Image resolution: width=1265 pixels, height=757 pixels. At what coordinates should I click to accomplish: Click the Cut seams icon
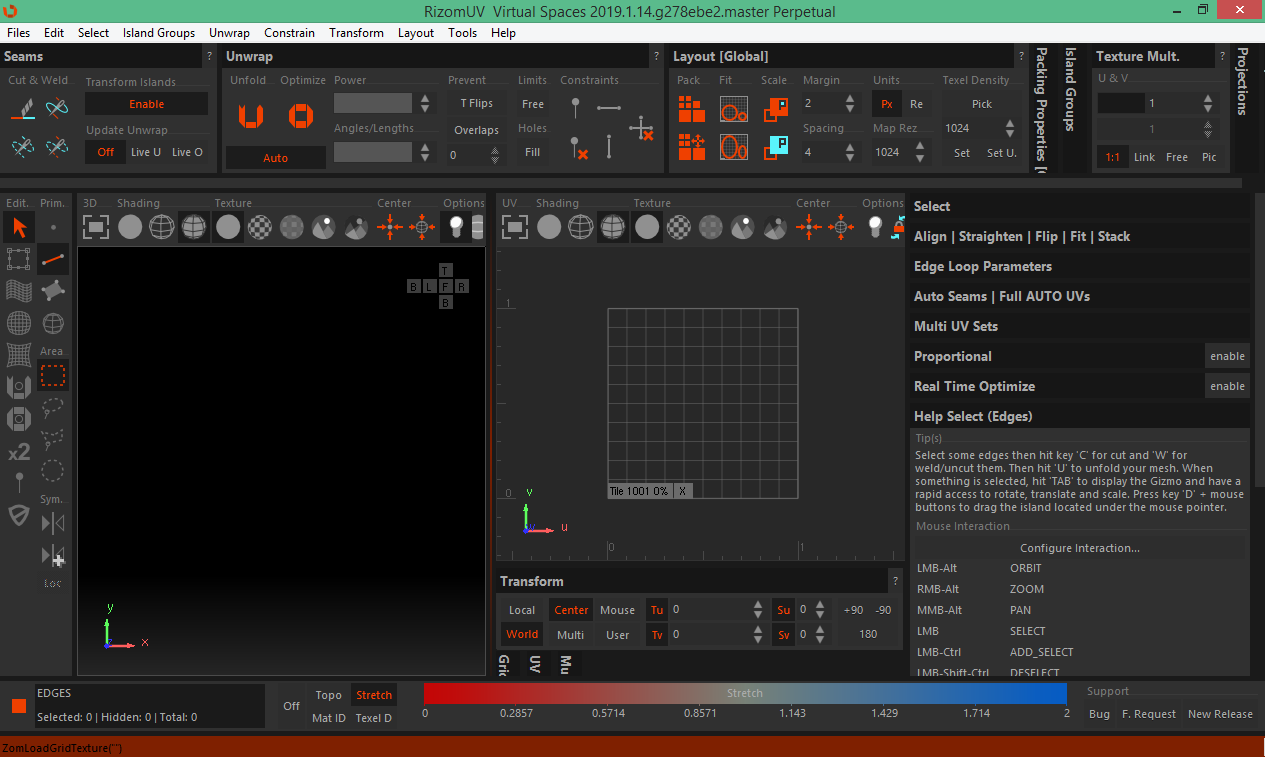[x=23, y=107]
